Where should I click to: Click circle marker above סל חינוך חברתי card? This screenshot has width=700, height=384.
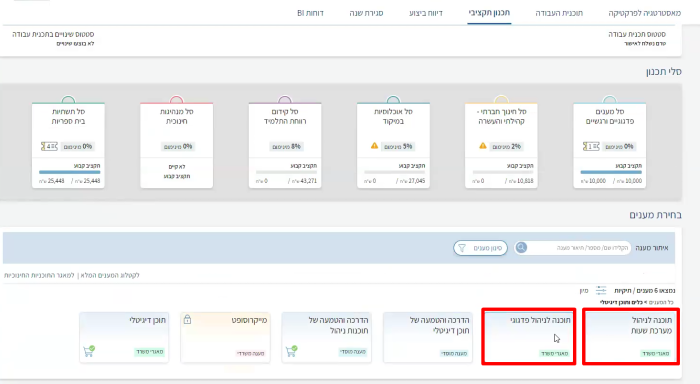point(501,100)
